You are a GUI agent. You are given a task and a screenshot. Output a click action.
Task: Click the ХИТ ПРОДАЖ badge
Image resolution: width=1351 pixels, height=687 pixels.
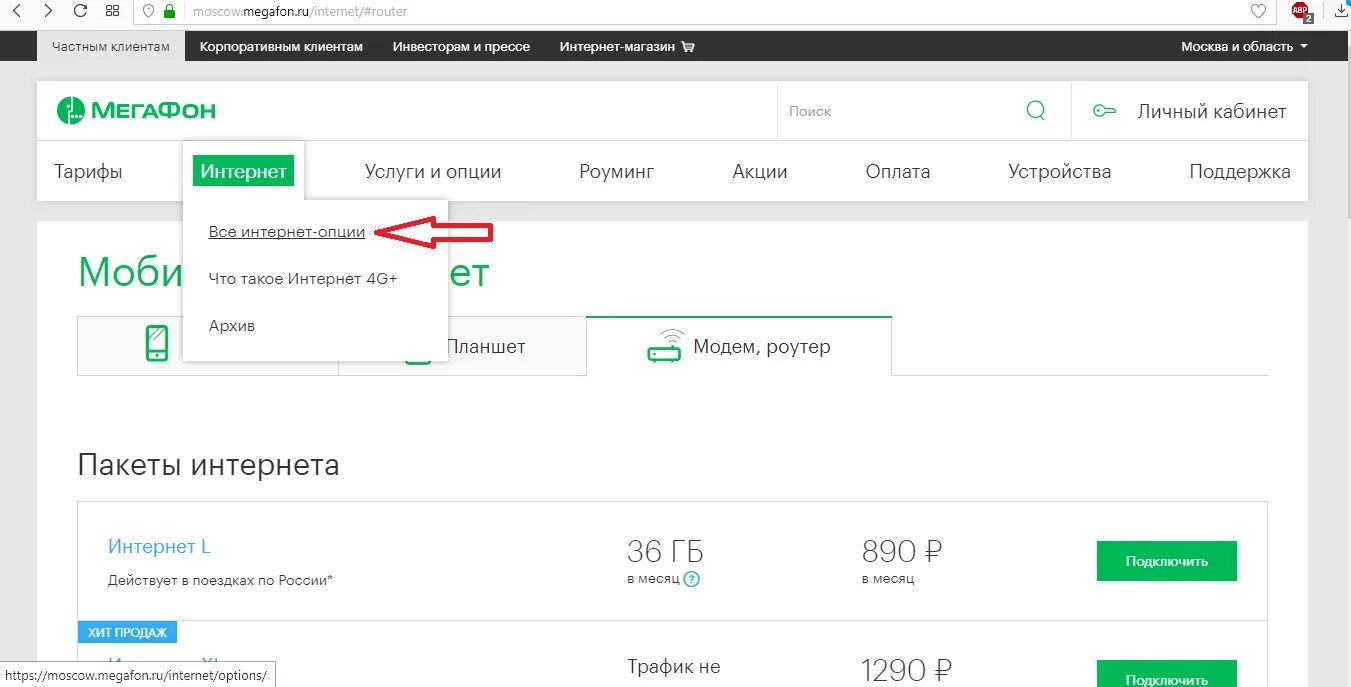tap(127, 632)
